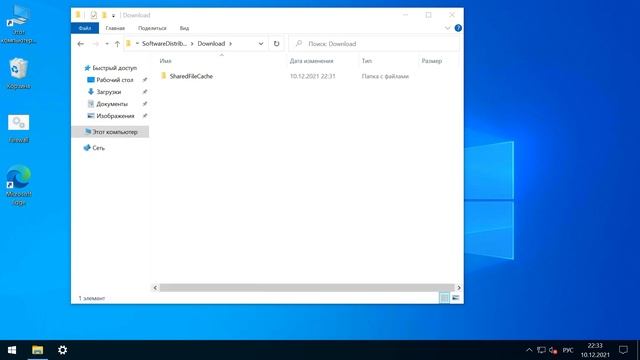The image size is (640, 360).
Task: Sort by Дата изменения column header
Action: [311, 61]
